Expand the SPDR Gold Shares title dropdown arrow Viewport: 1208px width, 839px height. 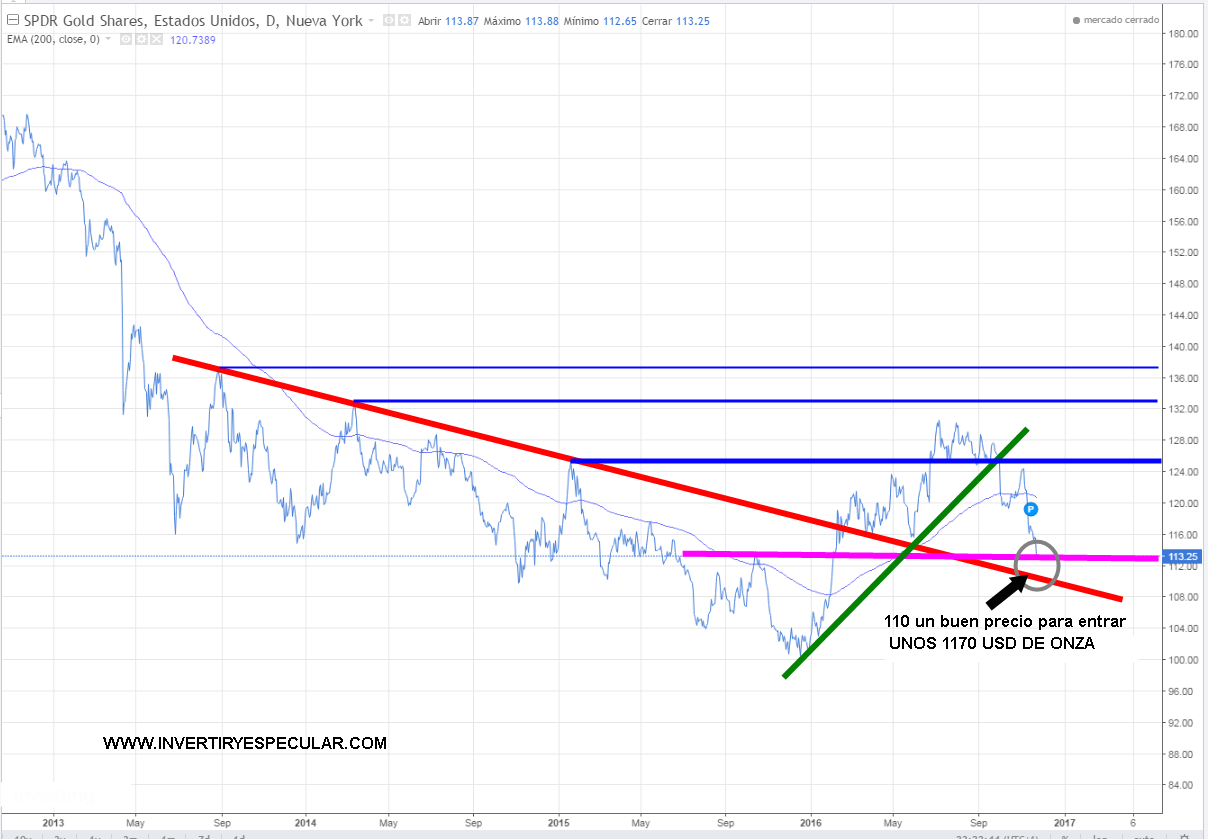click(x=372, y=20)
